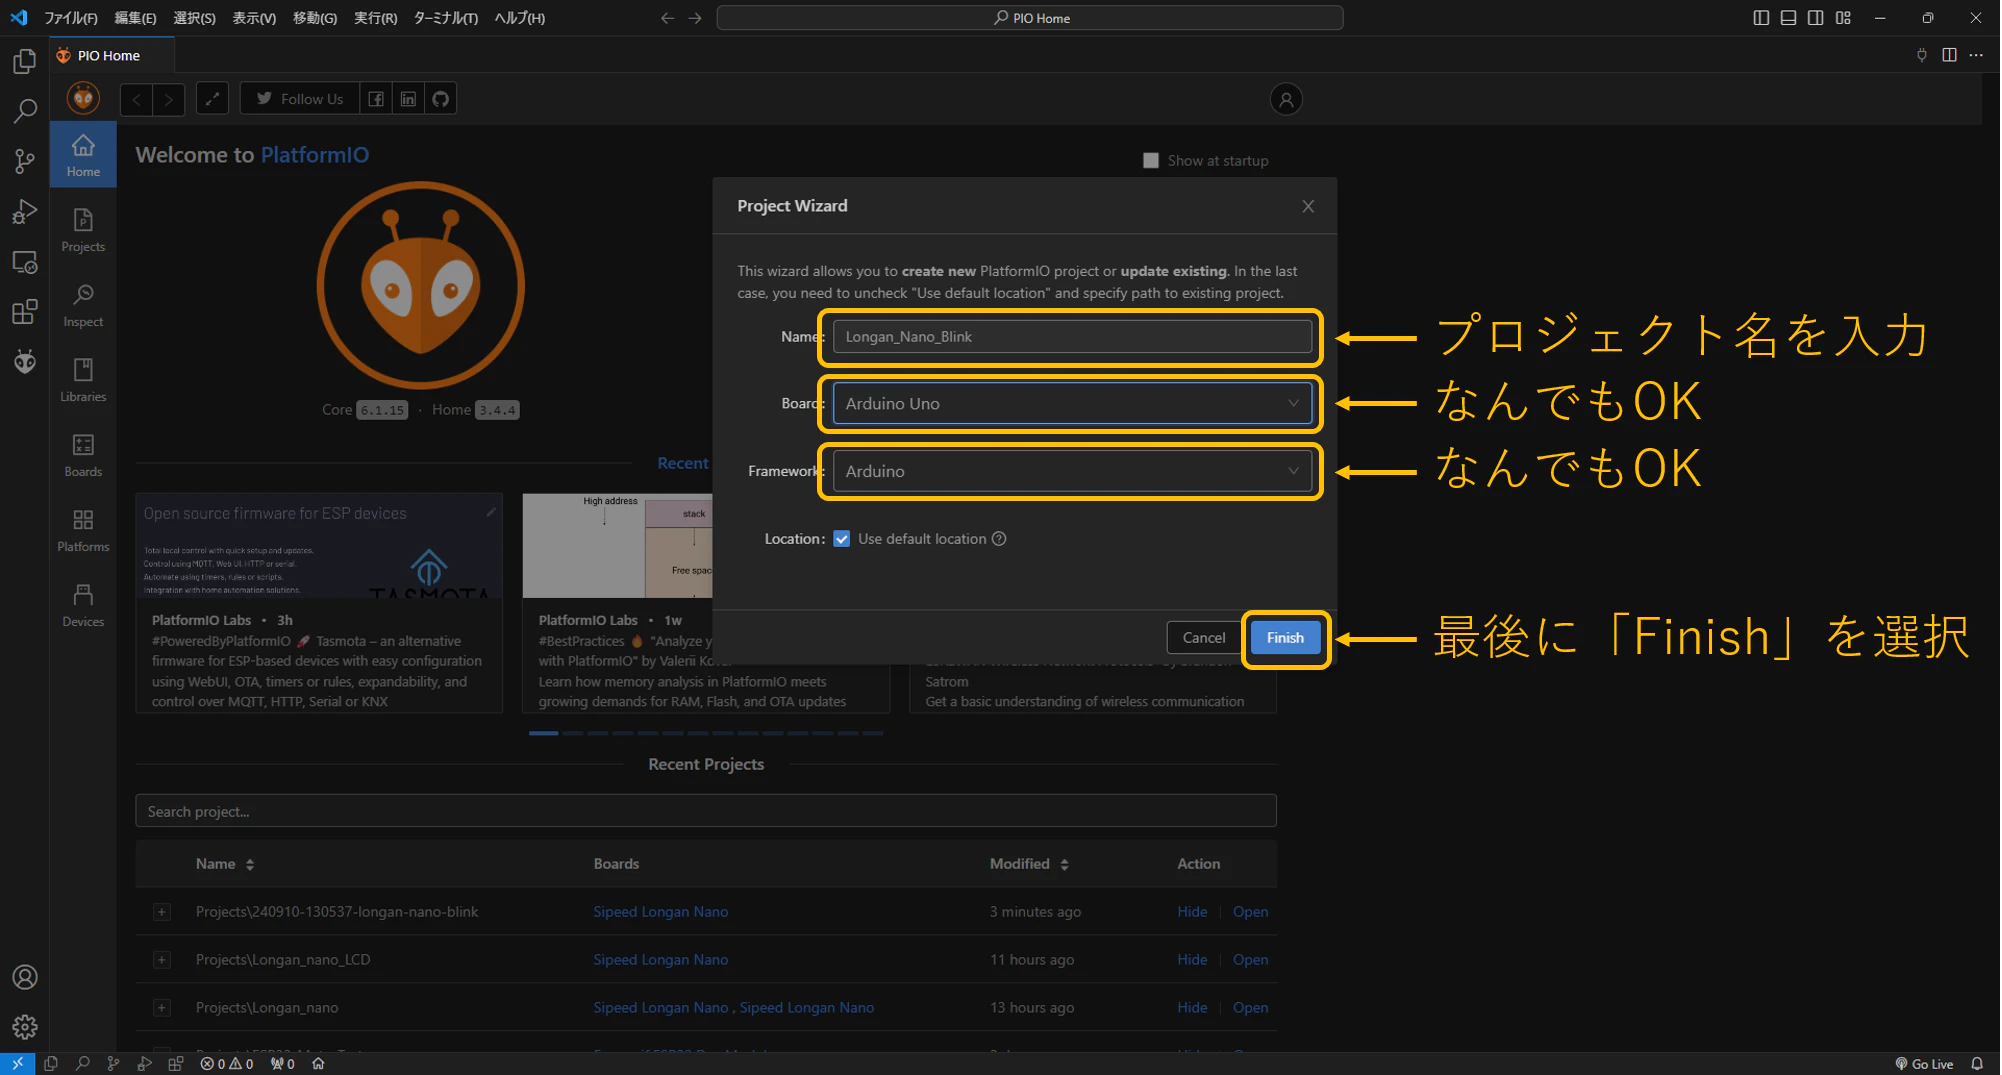
Task: Click the PlatformIO alien icon in activity bar
Action: [25, 361]
